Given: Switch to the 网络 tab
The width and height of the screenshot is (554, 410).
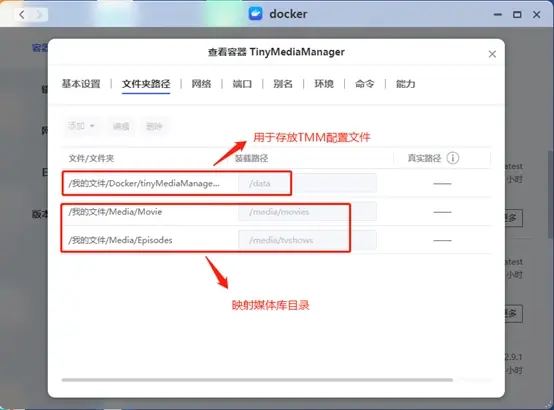Looking at the screenshot, I should pyautogui.click(x=201, y=84).
